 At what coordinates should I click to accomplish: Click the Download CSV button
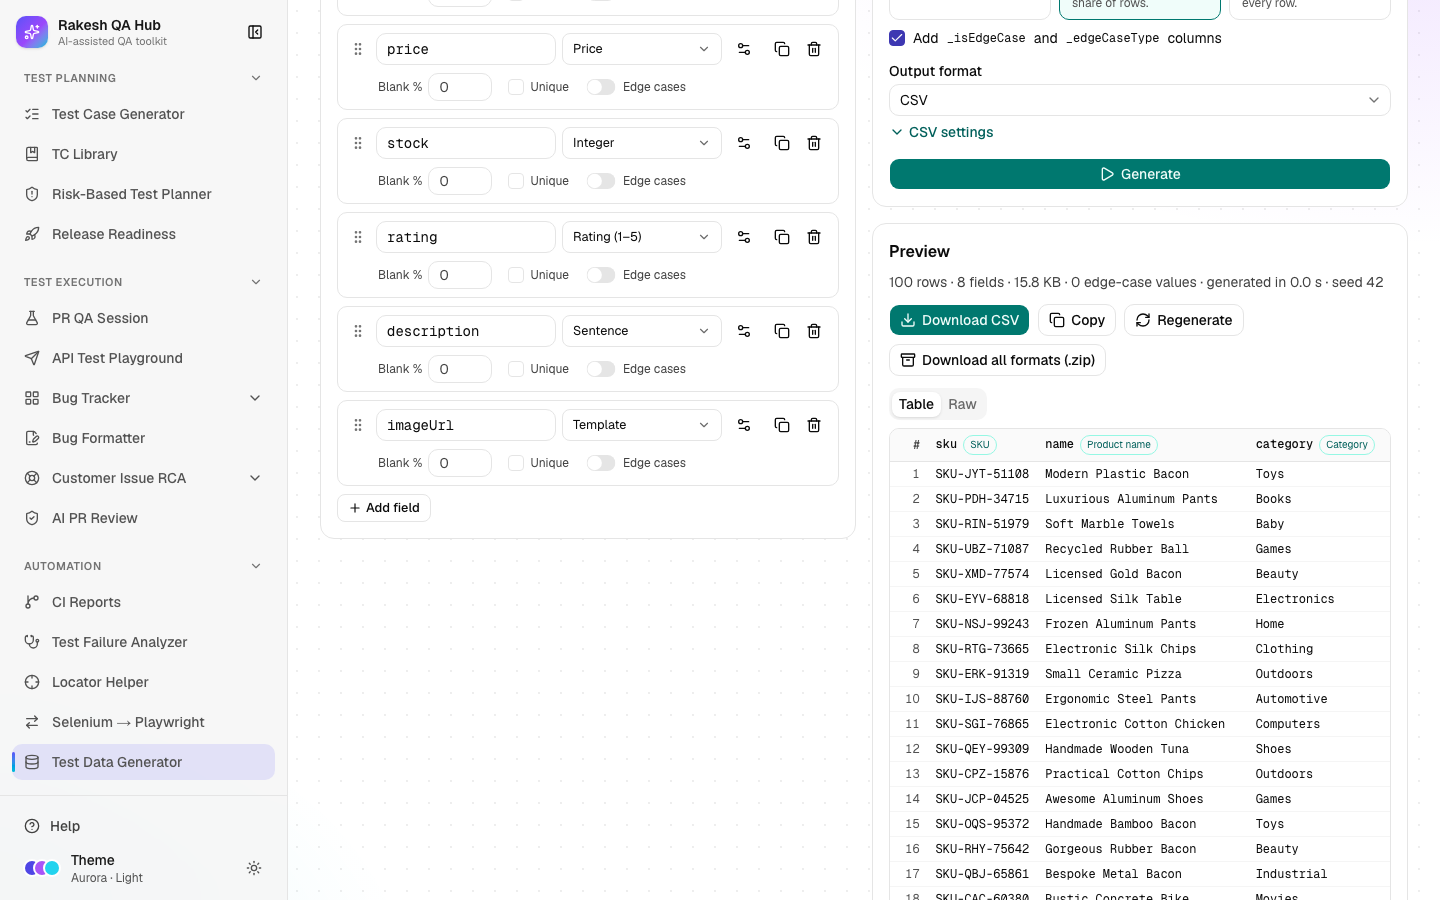(x=959, y=320)
